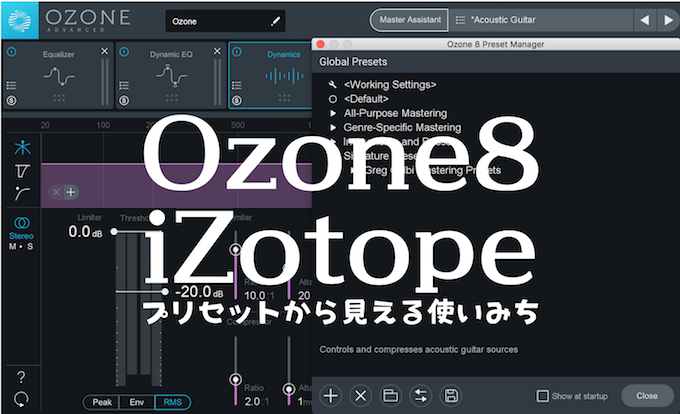The height and width of the screenshot is (414, 680).
Task: Select Stereo channel mode
Action: 21,228
